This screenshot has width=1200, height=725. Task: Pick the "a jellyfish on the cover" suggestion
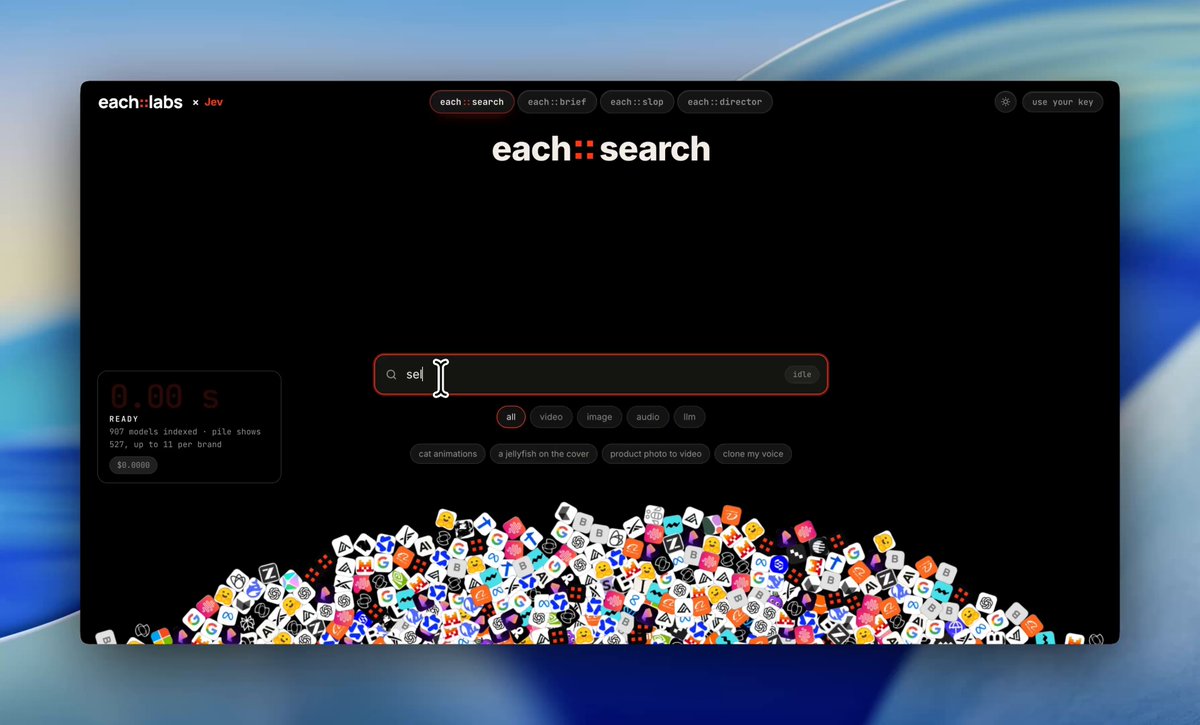(x=544, y=454)
